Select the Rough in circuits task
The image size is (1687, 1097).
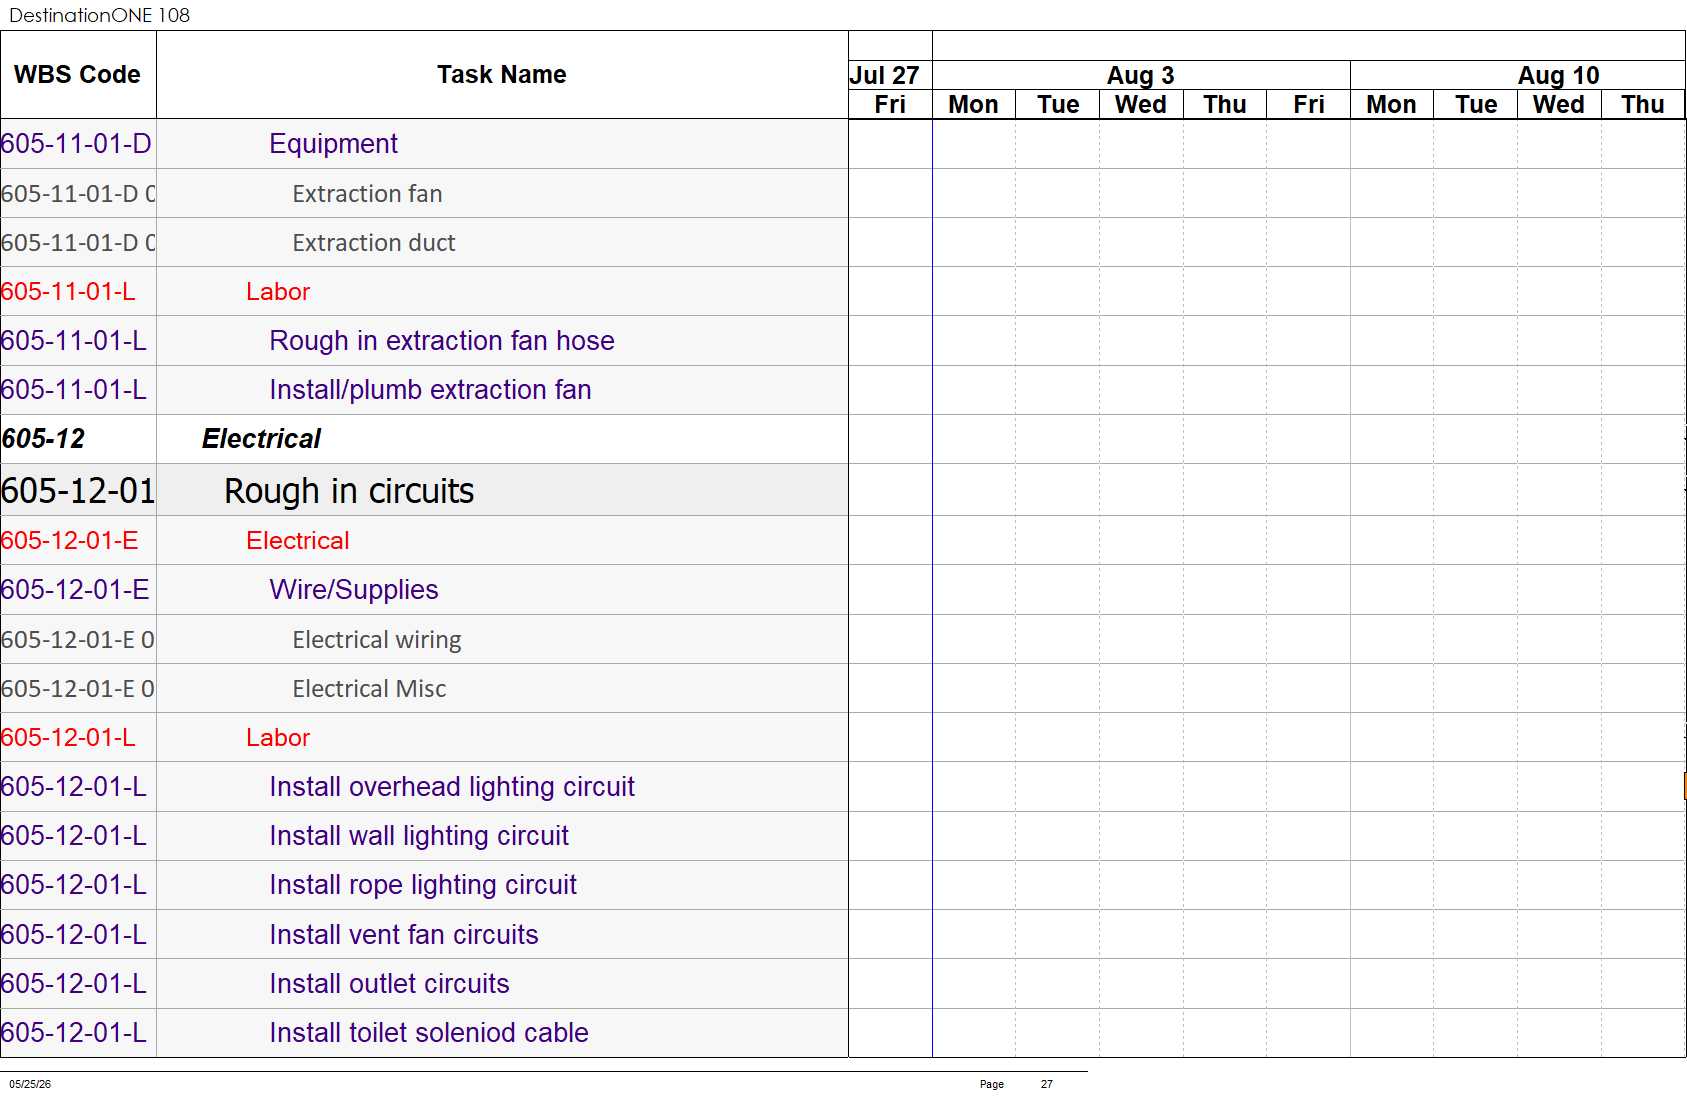coord(349,491)
